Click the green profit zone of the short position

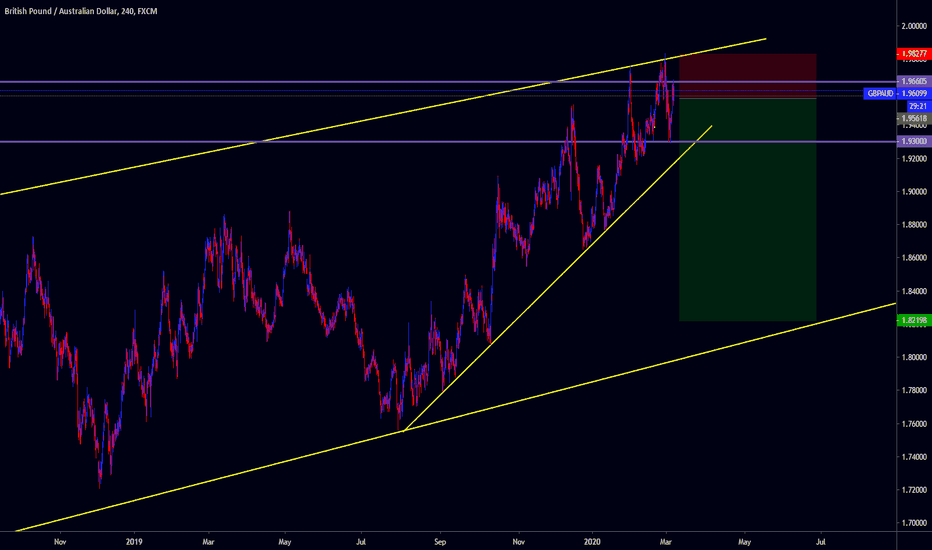point(747,220)
